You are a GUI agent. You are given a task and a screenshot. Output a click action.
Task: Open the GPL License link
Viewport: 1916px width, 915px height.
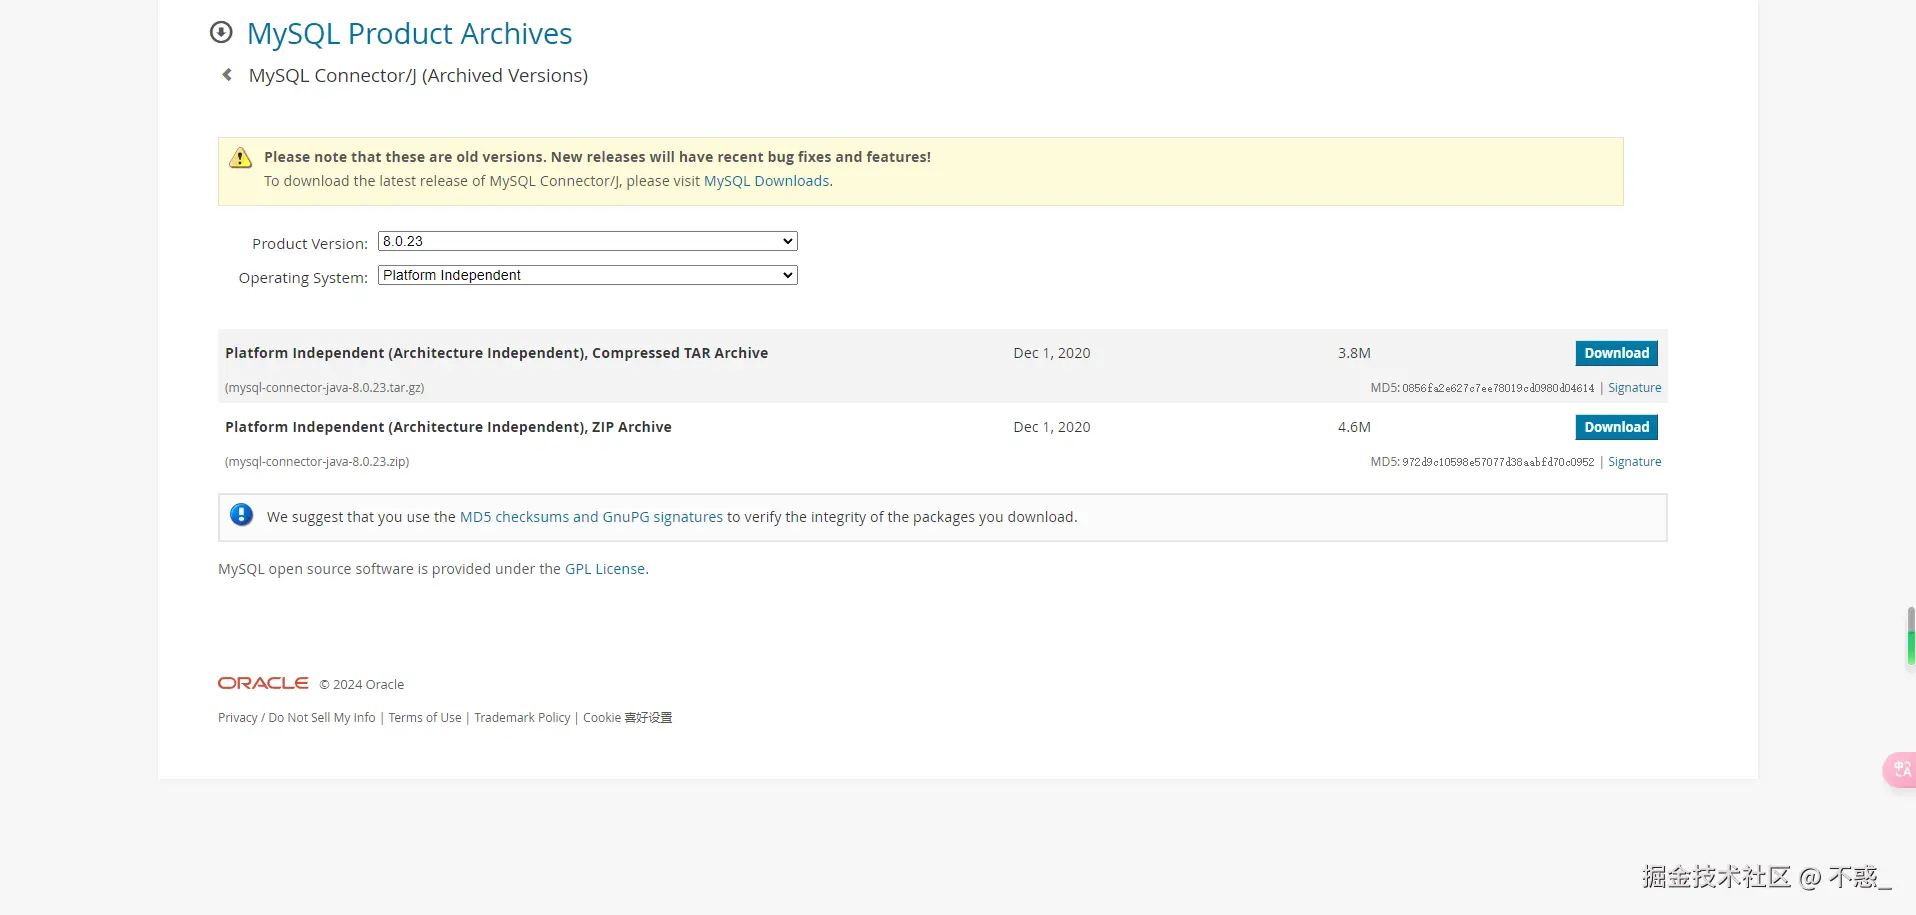coord(605,569)
